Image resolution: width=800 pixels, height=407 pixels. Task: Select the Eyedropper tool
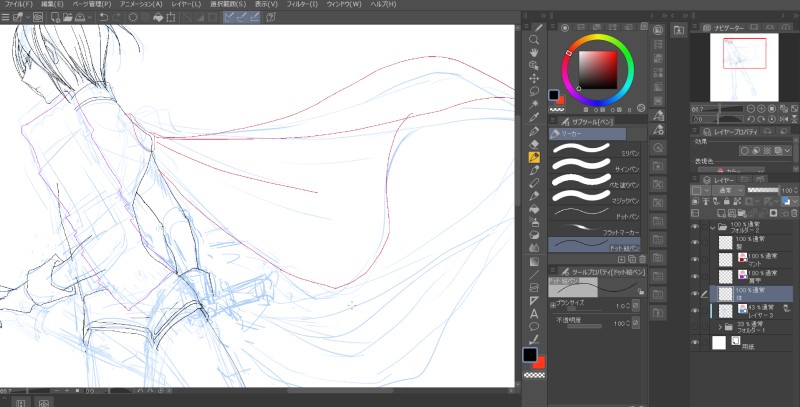(534, 117)
